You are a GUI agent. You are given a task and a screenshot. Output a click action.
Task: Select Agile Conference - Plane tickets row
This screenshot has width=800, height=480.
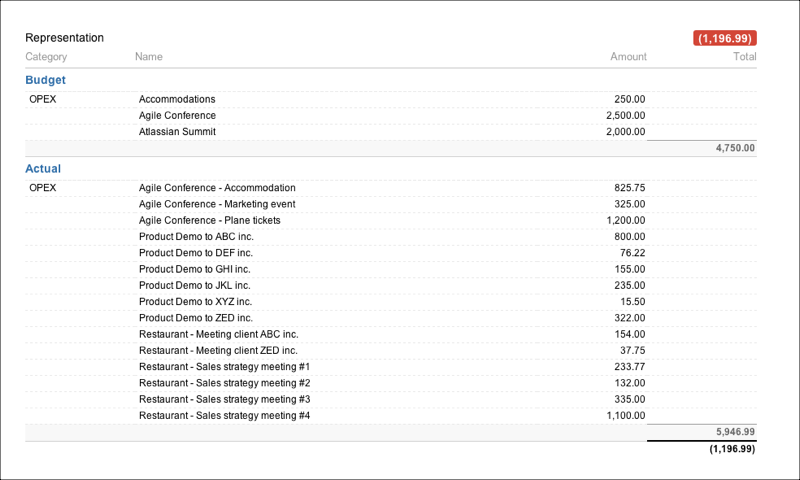pyautogui.click(x=210, y=220)
